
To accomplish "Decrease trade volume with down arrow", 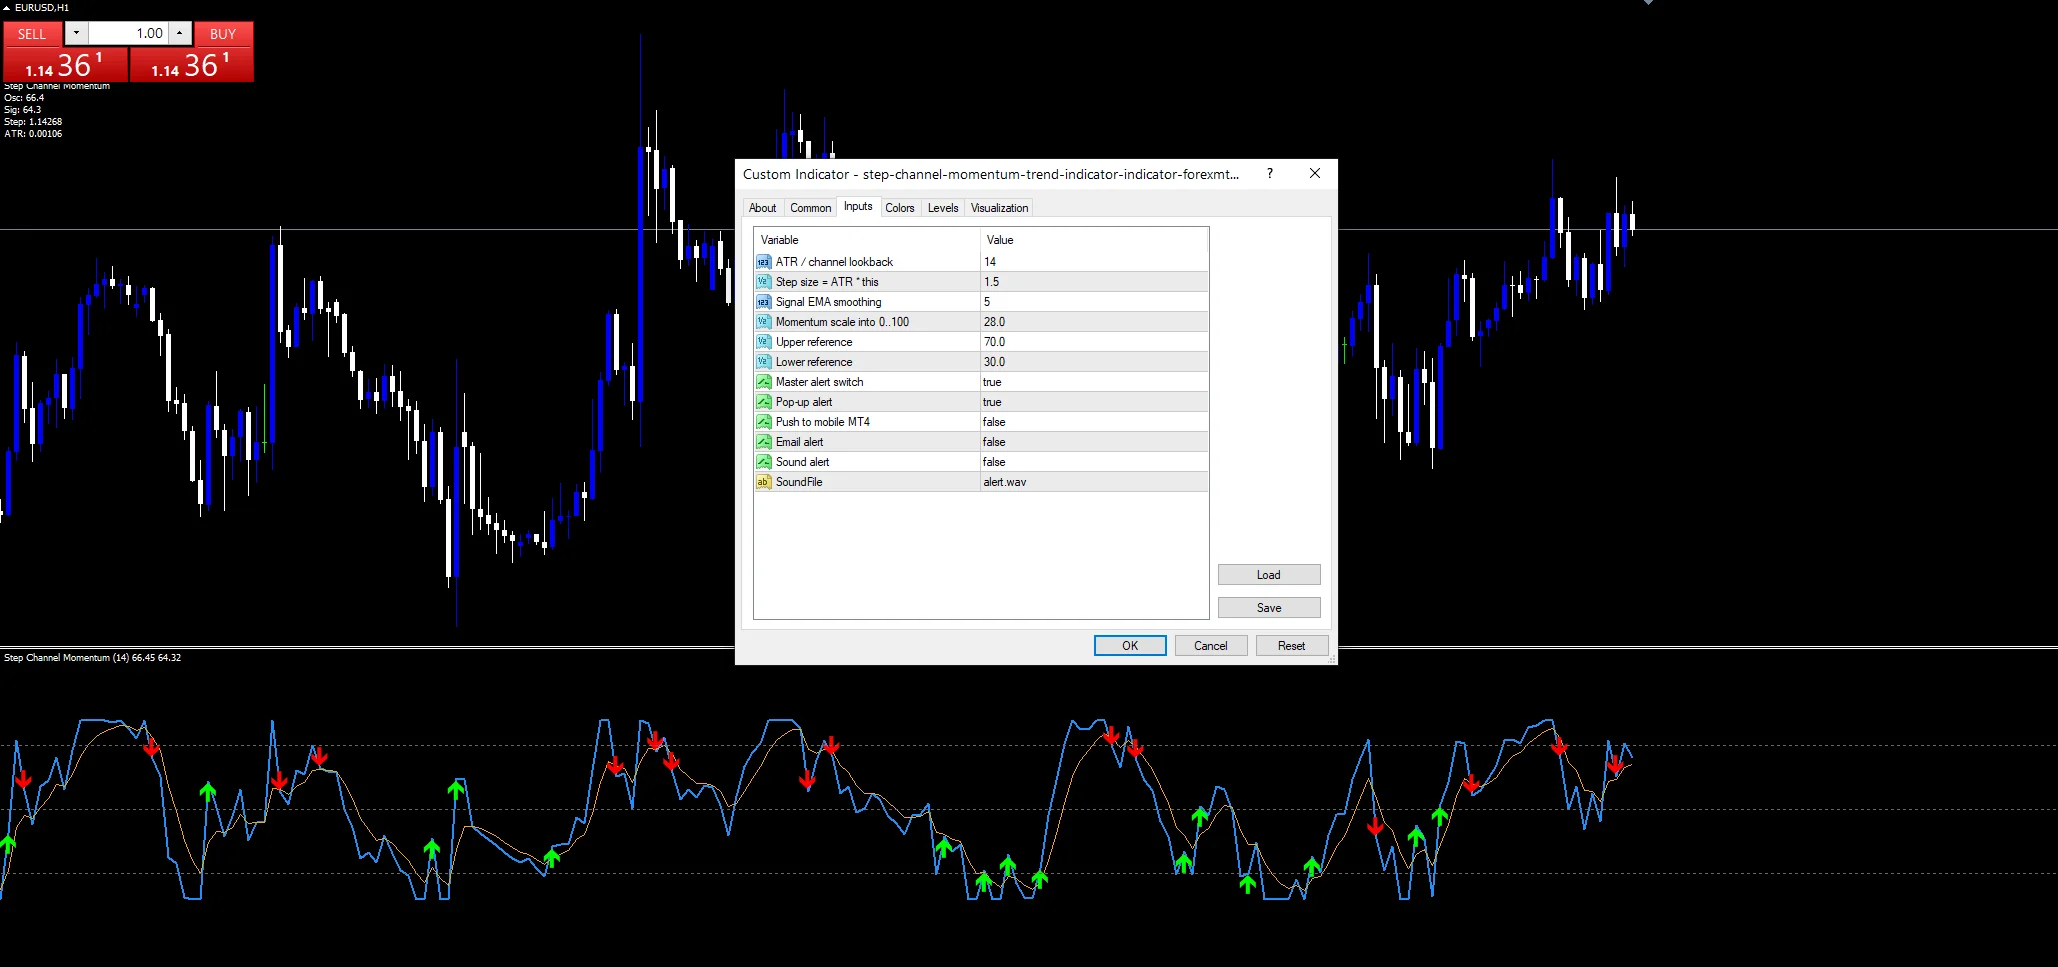I will pyautogui.click(x=76, y=33).
